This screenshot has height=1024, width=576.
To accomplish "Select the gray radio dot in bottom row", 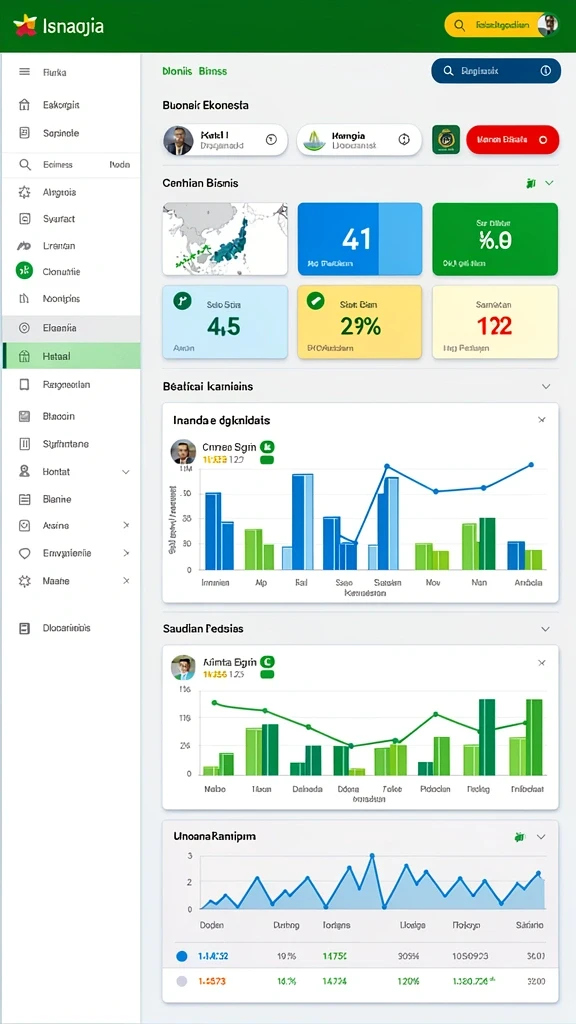I will tap(182, 981).
